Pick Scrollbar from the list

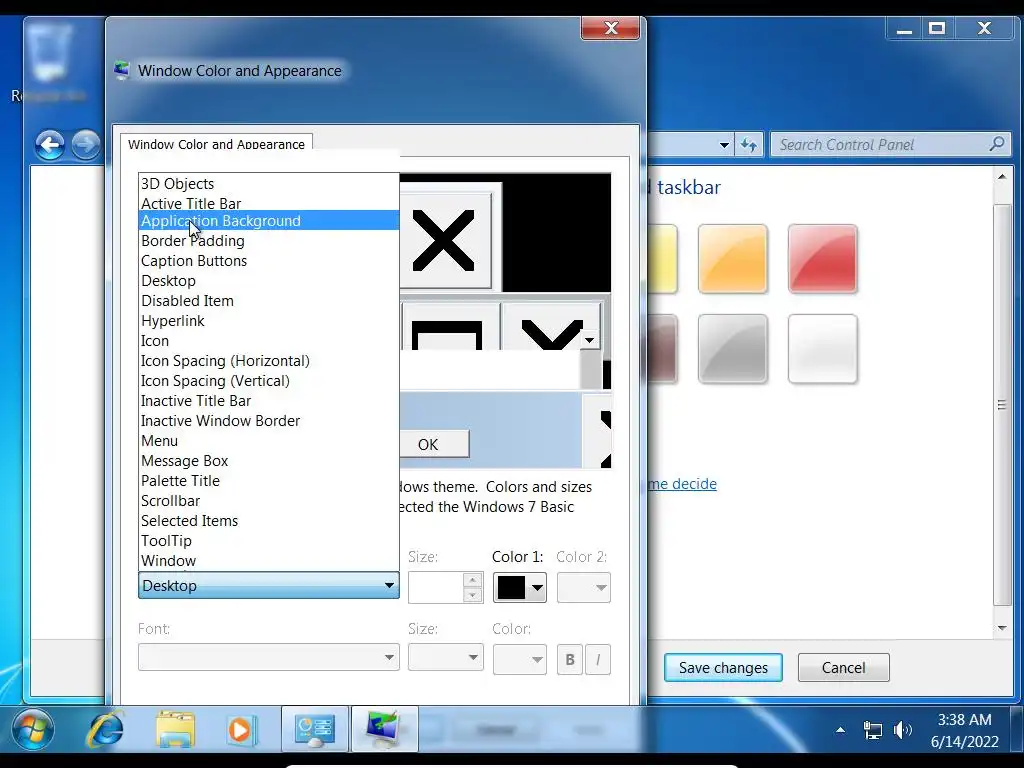(x=268, y=501)
